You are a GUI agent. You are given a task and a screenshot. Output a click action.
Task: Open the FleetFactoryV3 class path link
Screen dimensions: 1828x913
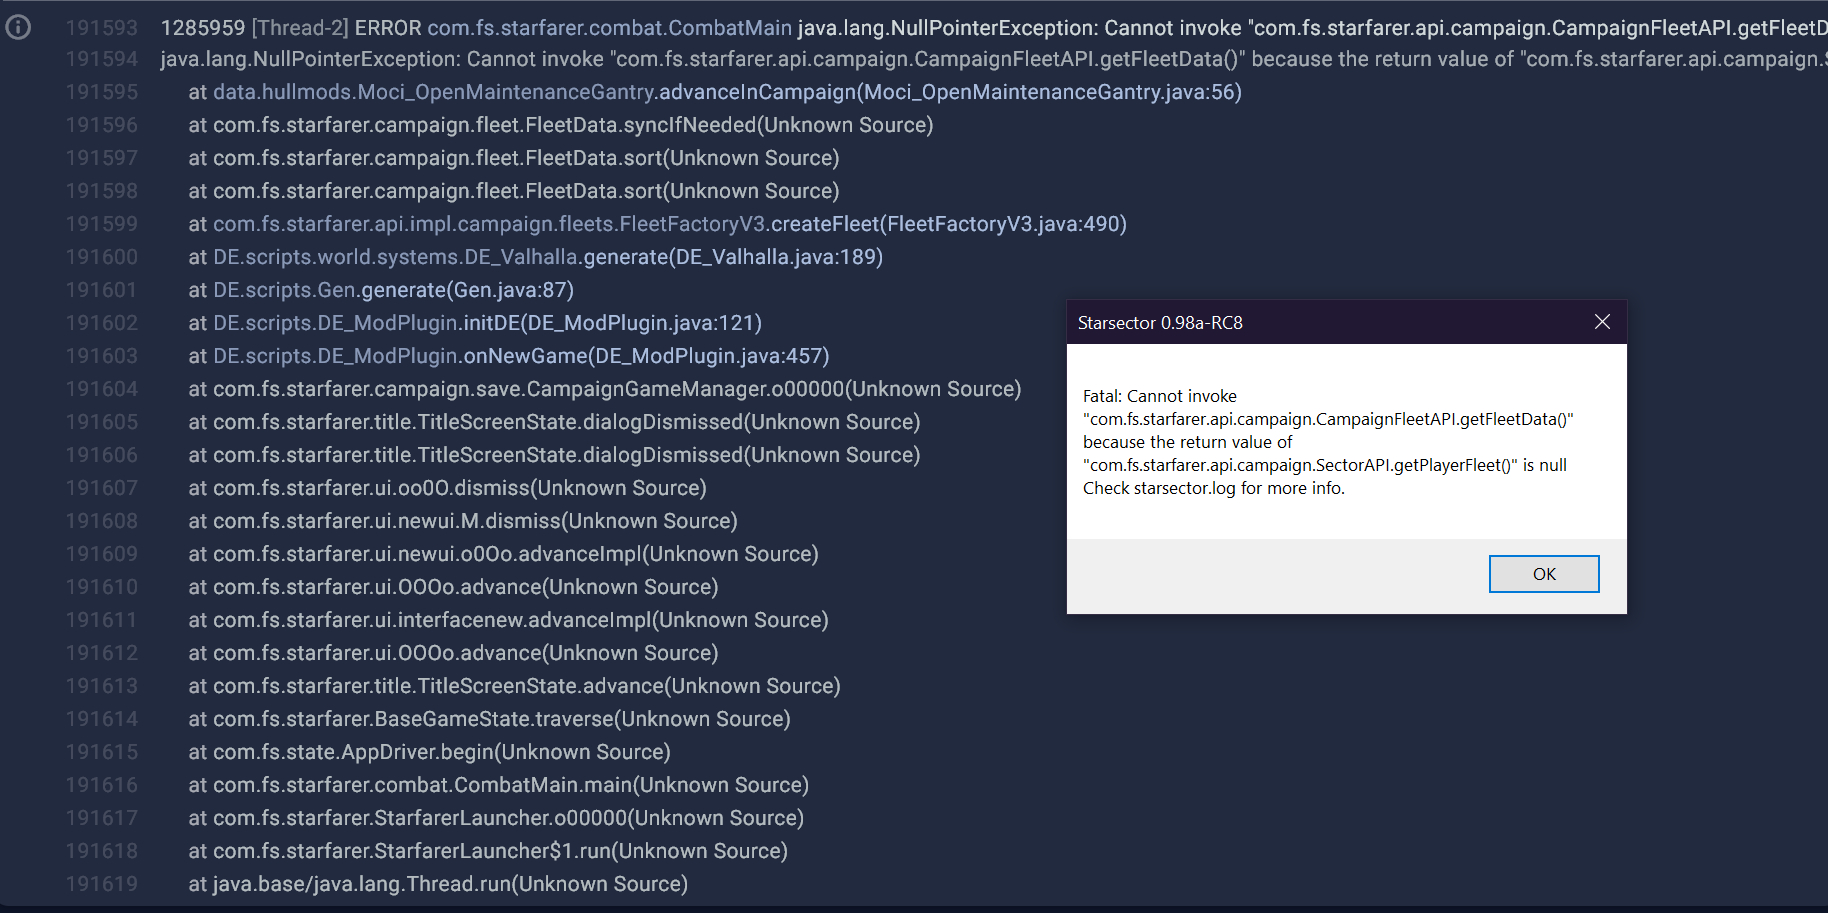tap(491, 224)
